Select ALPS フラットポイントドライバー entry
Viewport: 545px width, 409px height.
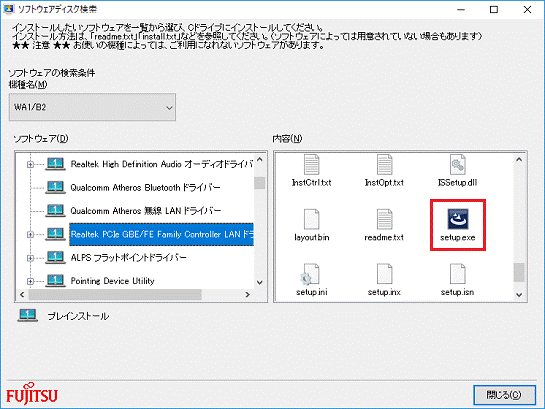128,257
